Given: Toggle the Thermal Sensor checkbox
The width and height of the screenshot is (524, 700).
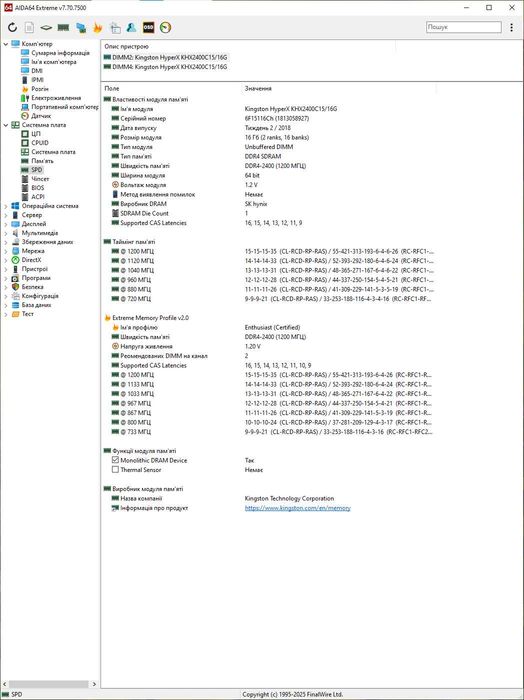Looking at the screenshot, I should pyautogui.click(x=115, y=470).
